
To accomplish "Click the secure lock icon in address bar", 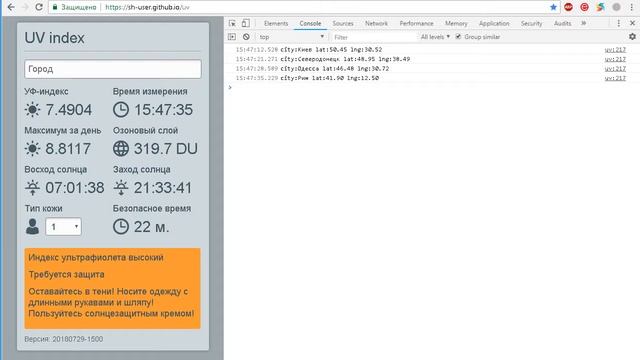I will 55,7.
